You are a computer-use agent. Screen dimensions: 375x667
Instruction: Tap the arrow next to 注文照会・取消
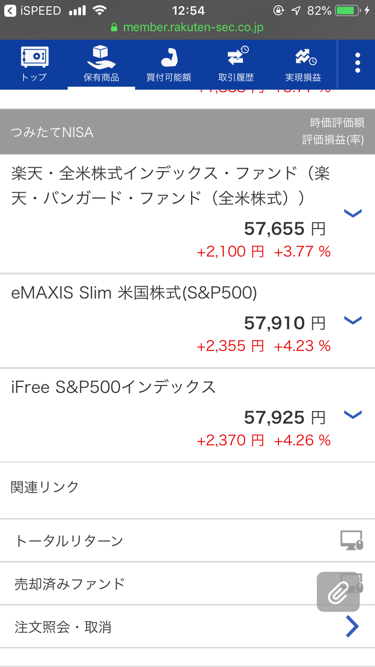tap(352, 627)
